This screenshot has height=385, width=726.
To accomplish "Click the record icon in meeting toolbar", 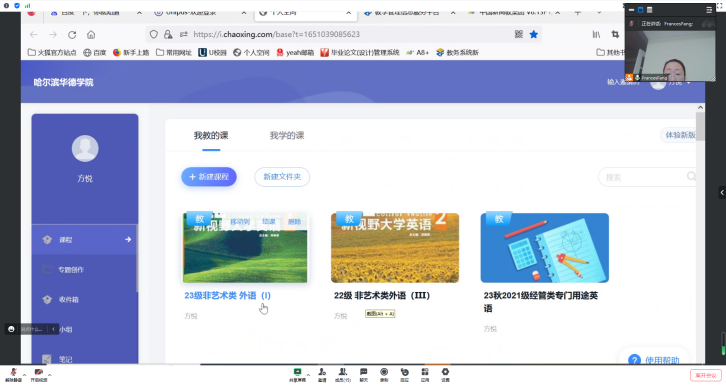I will coord(384,374).
